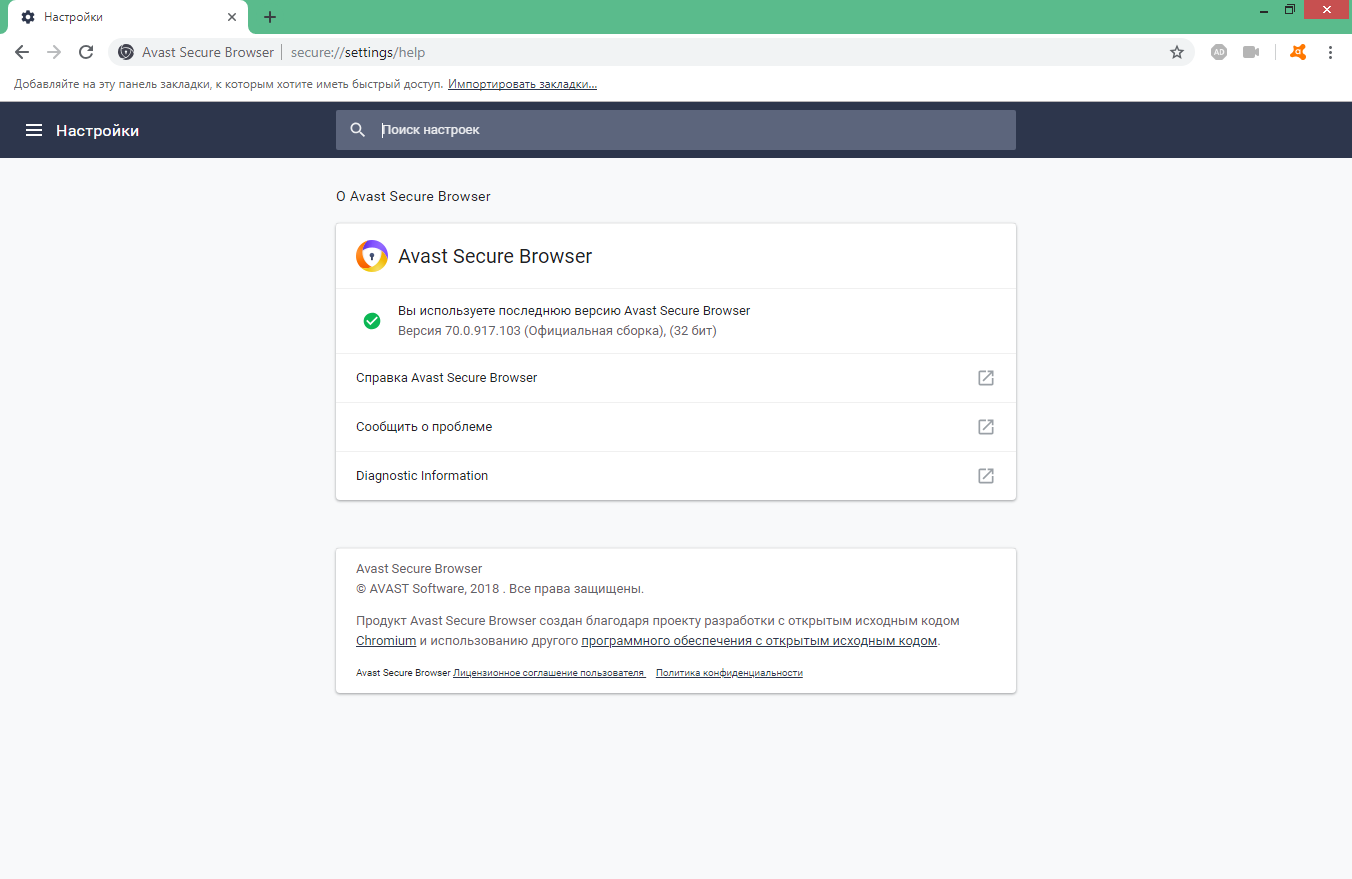This screenshot has width=1352, height=879.
Task: Go back to the previous page
Action: tap(22, 52)
